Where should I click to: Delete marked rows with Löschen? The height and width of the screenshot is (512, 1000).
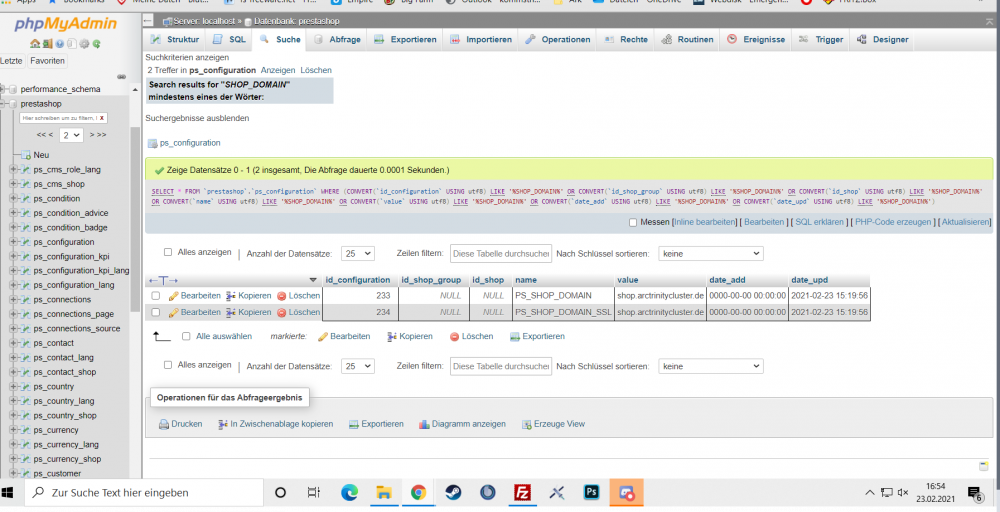471,337
